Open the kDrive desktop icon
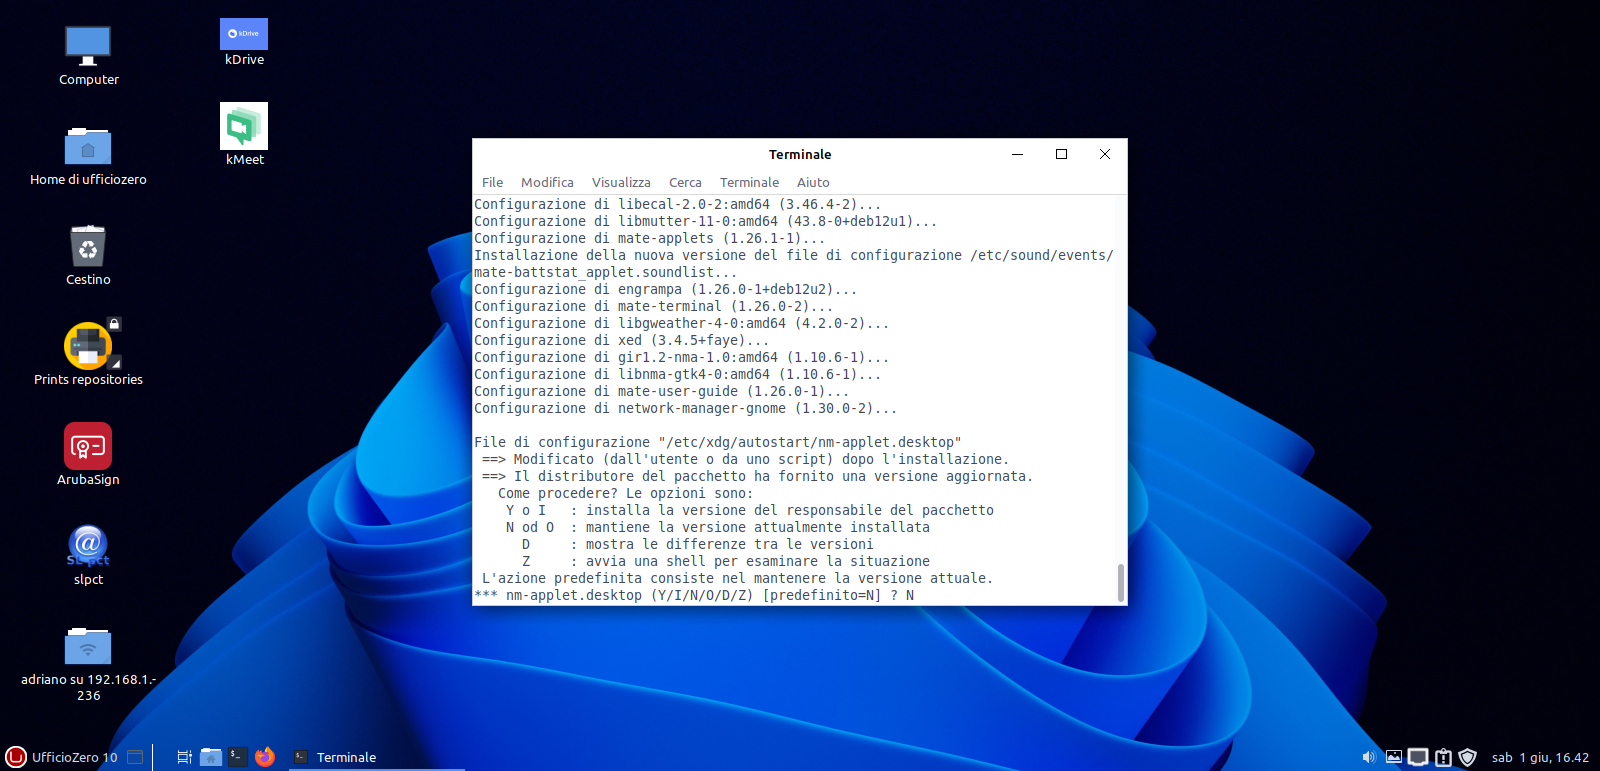This screenshot has height=771, width=1600. [x=244, y=35]
